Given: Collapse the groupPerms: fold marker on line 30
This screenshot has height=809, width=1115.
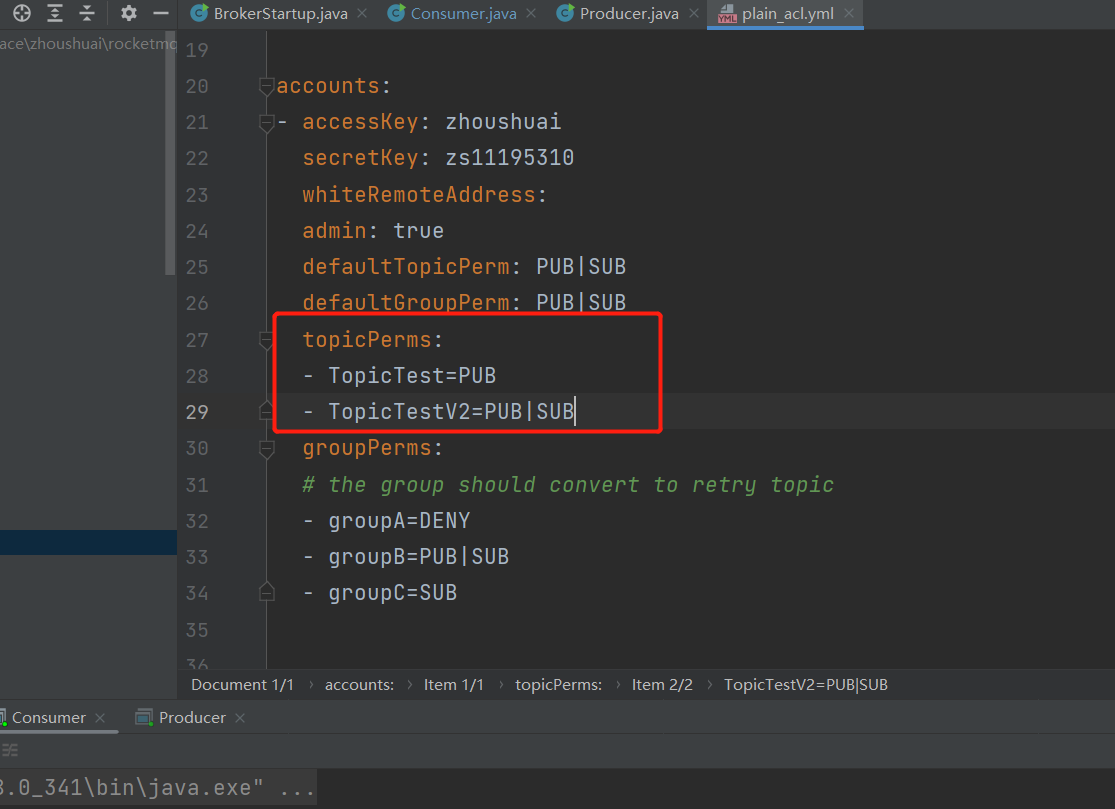Looking at the screenshot, I should (x=267, y=449).
